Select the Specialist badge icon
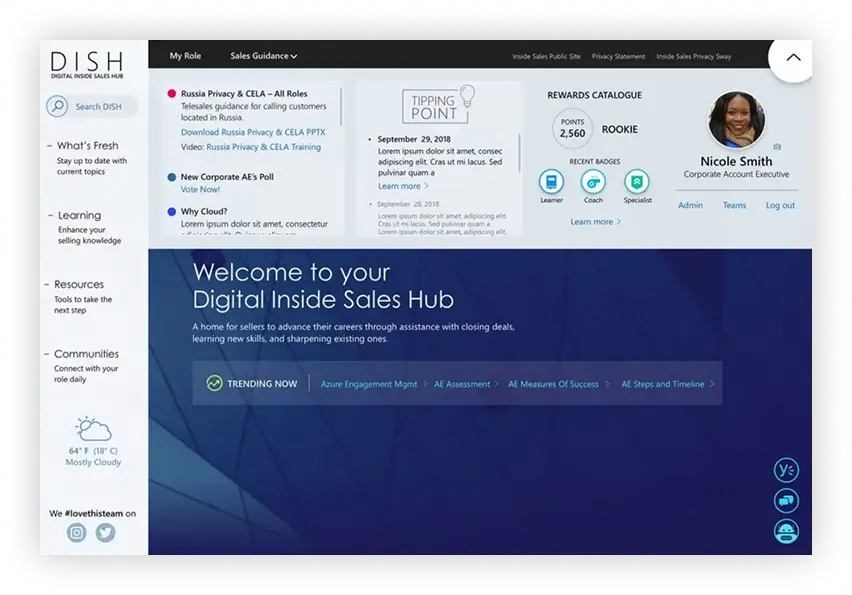 point(637,181)
